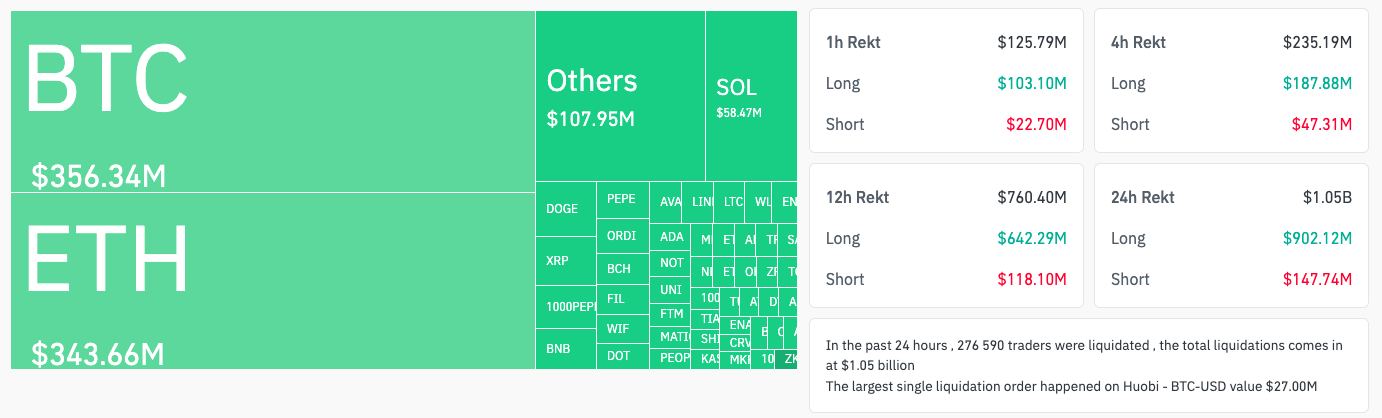Click the 1h Rekt card title
The height and width of the screenshot is (418, 1382).
pos(853,43)
